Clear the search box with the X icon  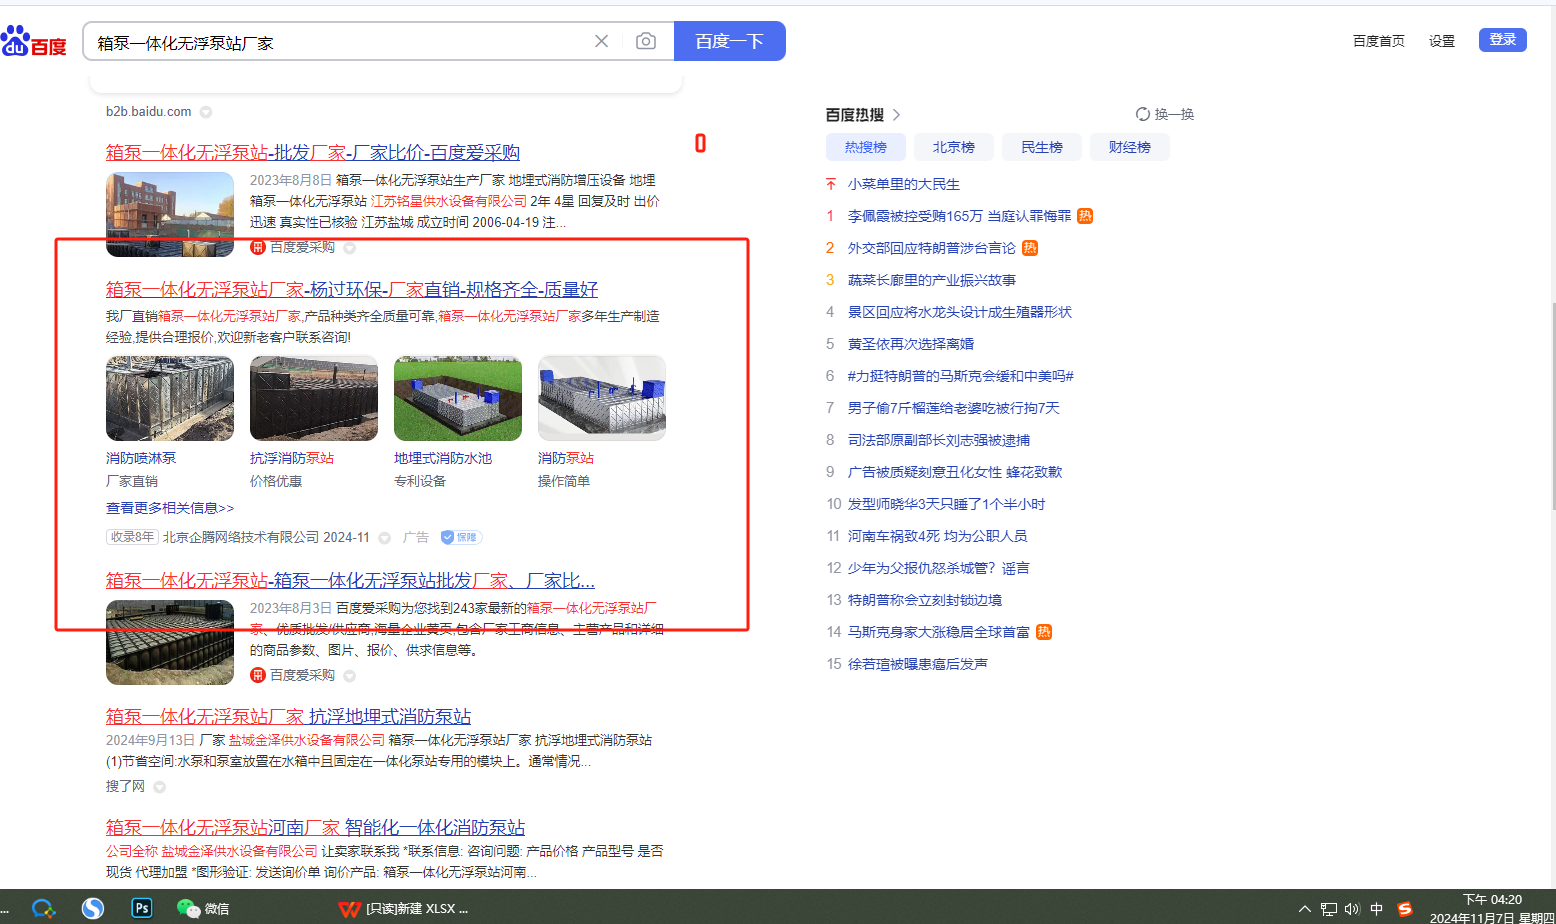(x=601, y=41)
